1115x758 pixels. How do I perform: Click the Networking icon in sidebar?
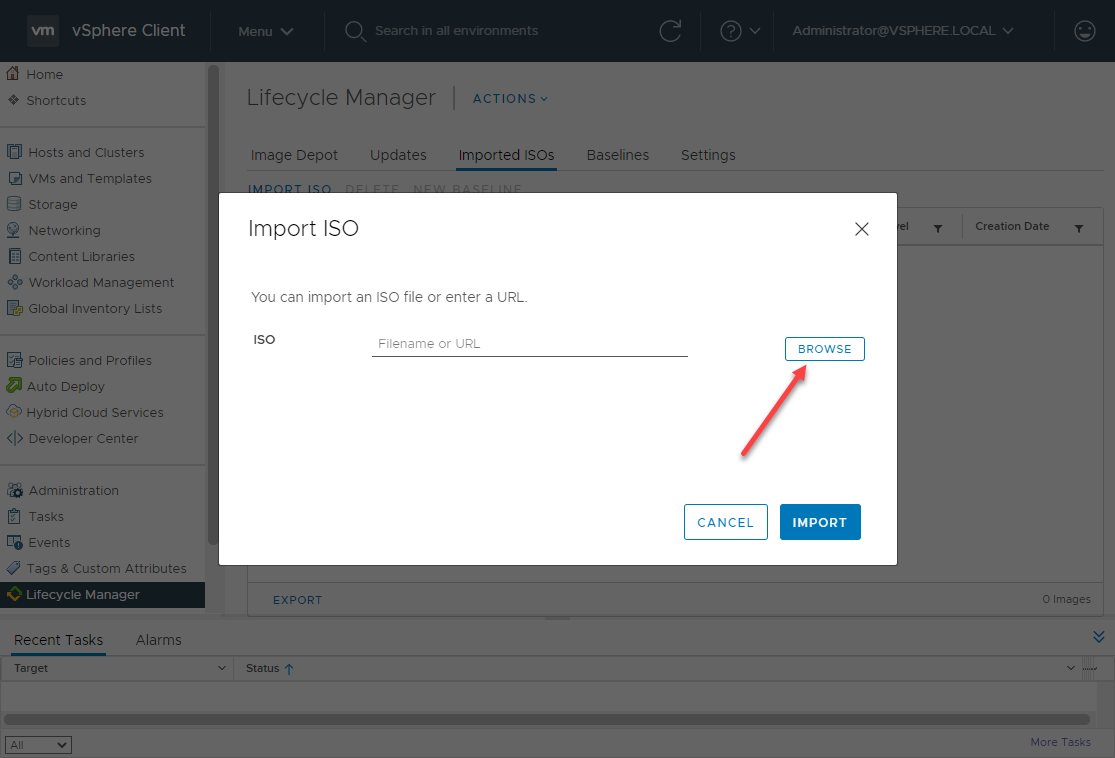click(x=14, y=230)
